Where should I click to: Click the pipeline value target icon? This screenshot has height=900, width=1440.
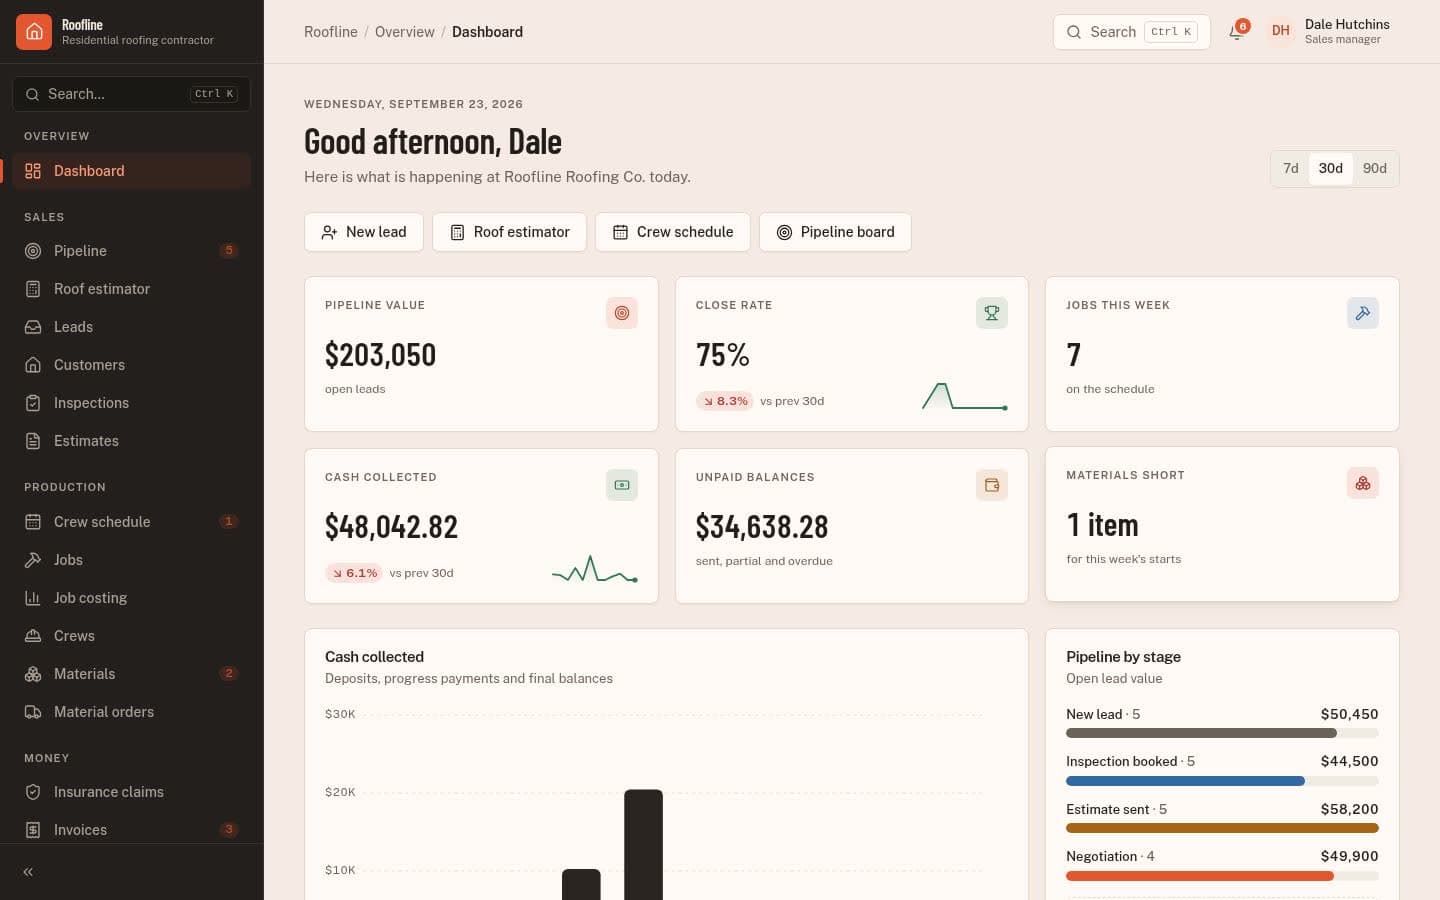[622, 313]
